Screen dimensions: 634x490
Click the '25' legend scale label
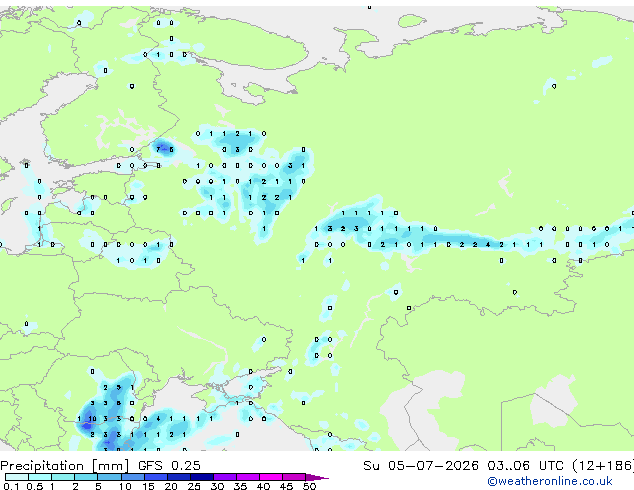point(194,486)
